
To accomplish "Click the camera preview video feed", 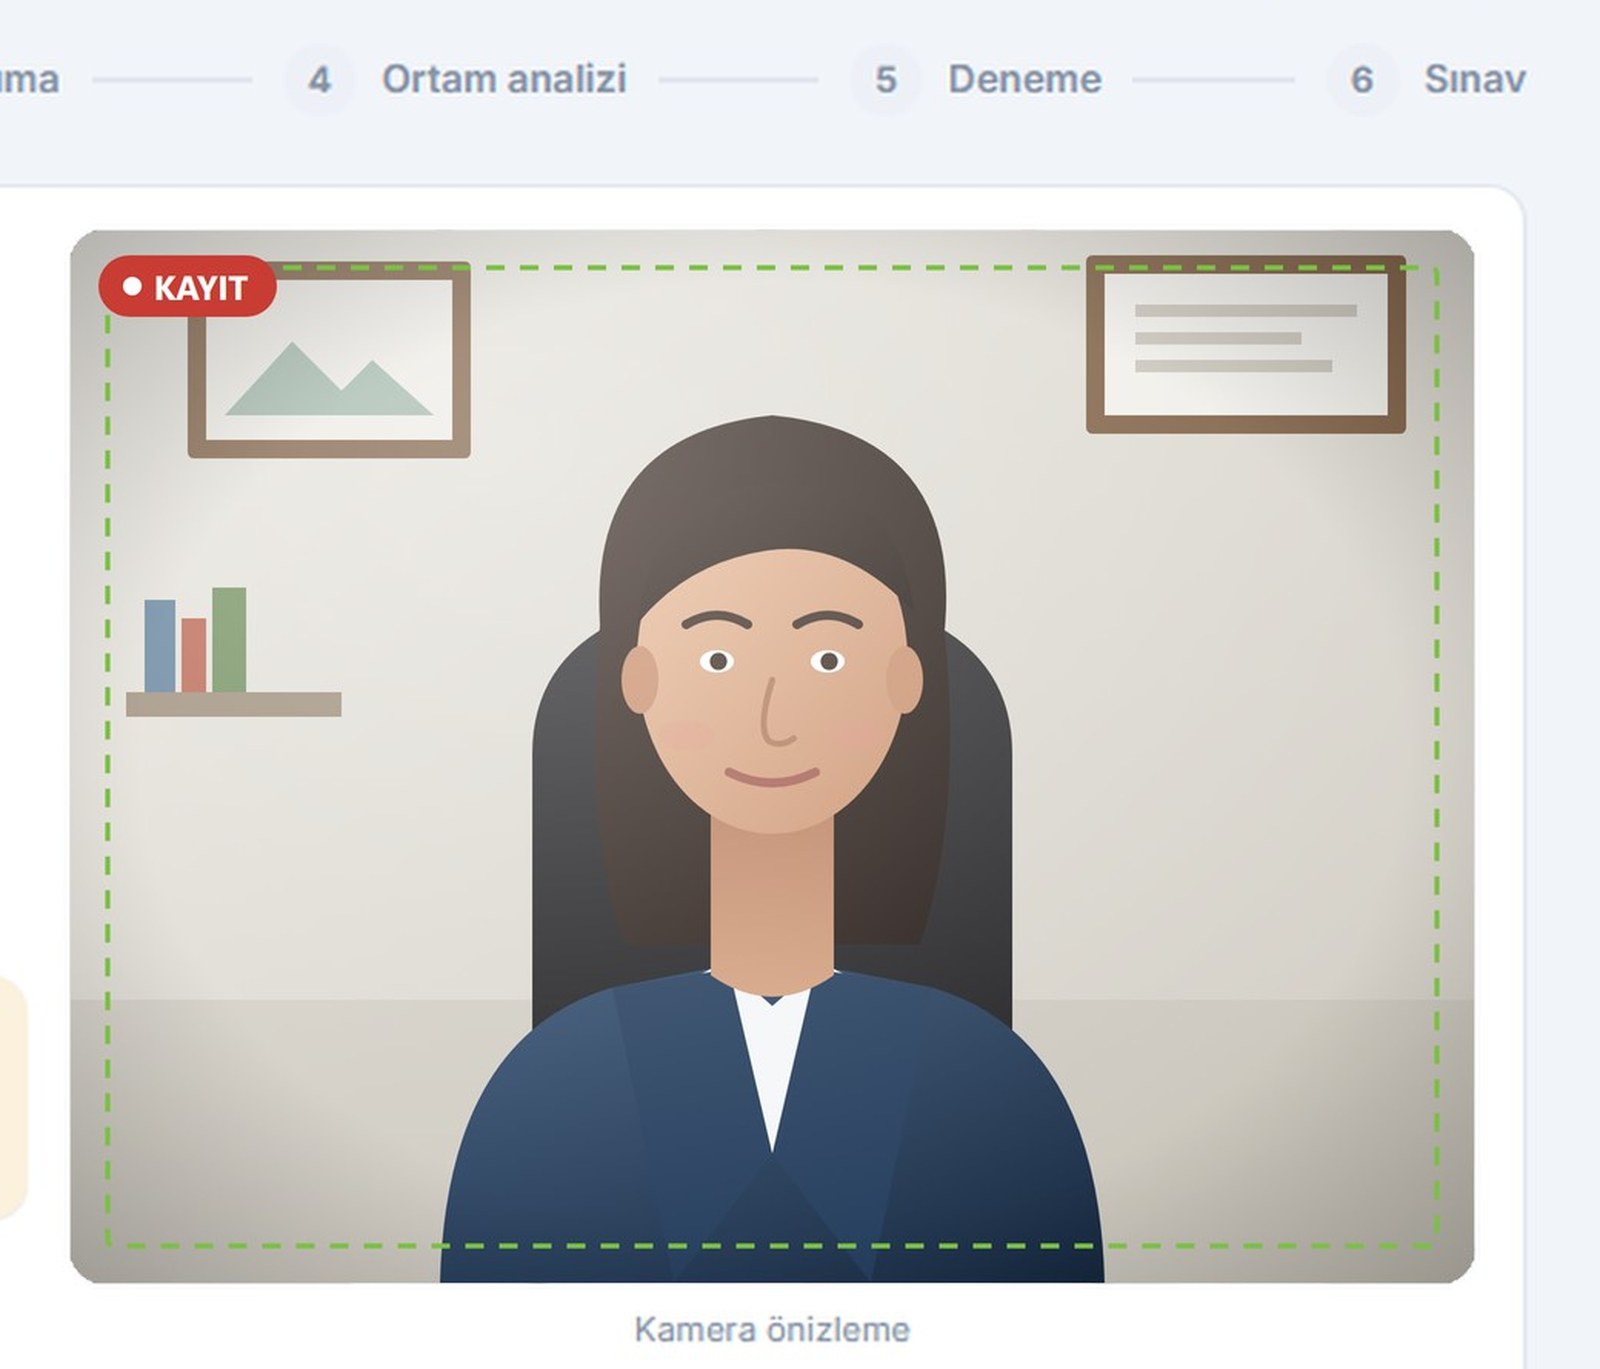I will pyautogui.click(x=772, y=756).
